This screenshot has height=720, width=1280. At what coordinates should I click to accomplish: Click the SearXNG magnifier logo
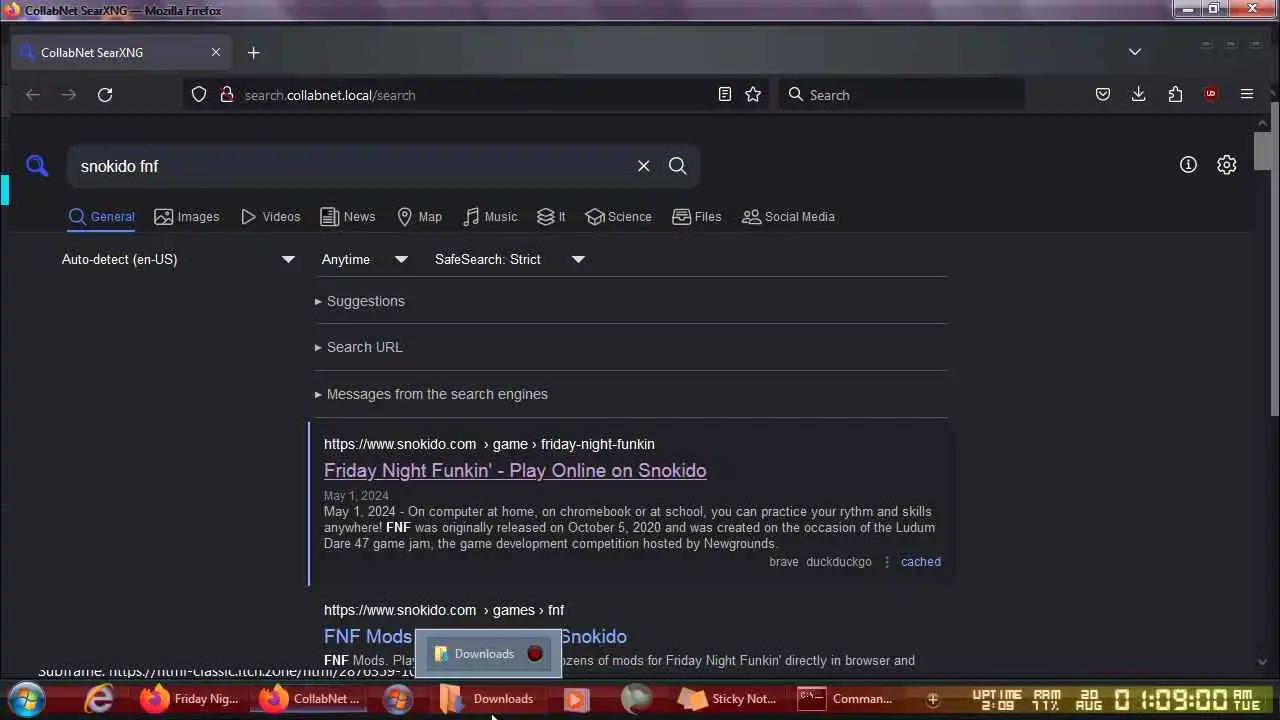coord(37,166)
